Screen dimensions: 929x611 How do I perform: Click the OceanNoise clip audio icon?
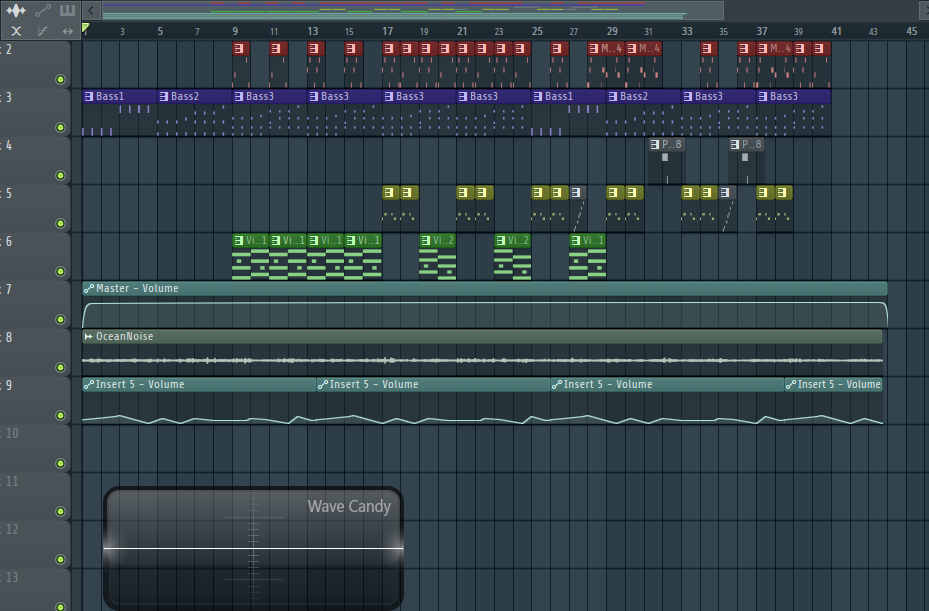point(88,337)
